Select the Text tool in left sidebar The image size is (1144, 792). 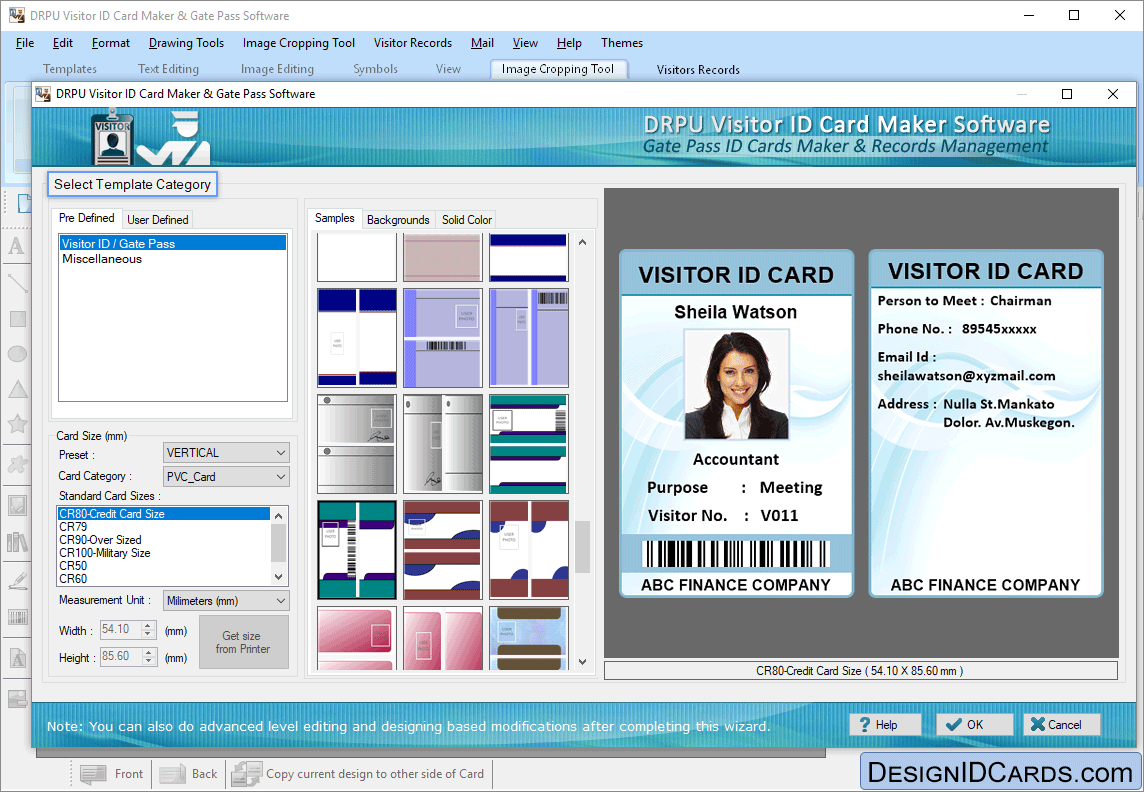click(16, 246)
